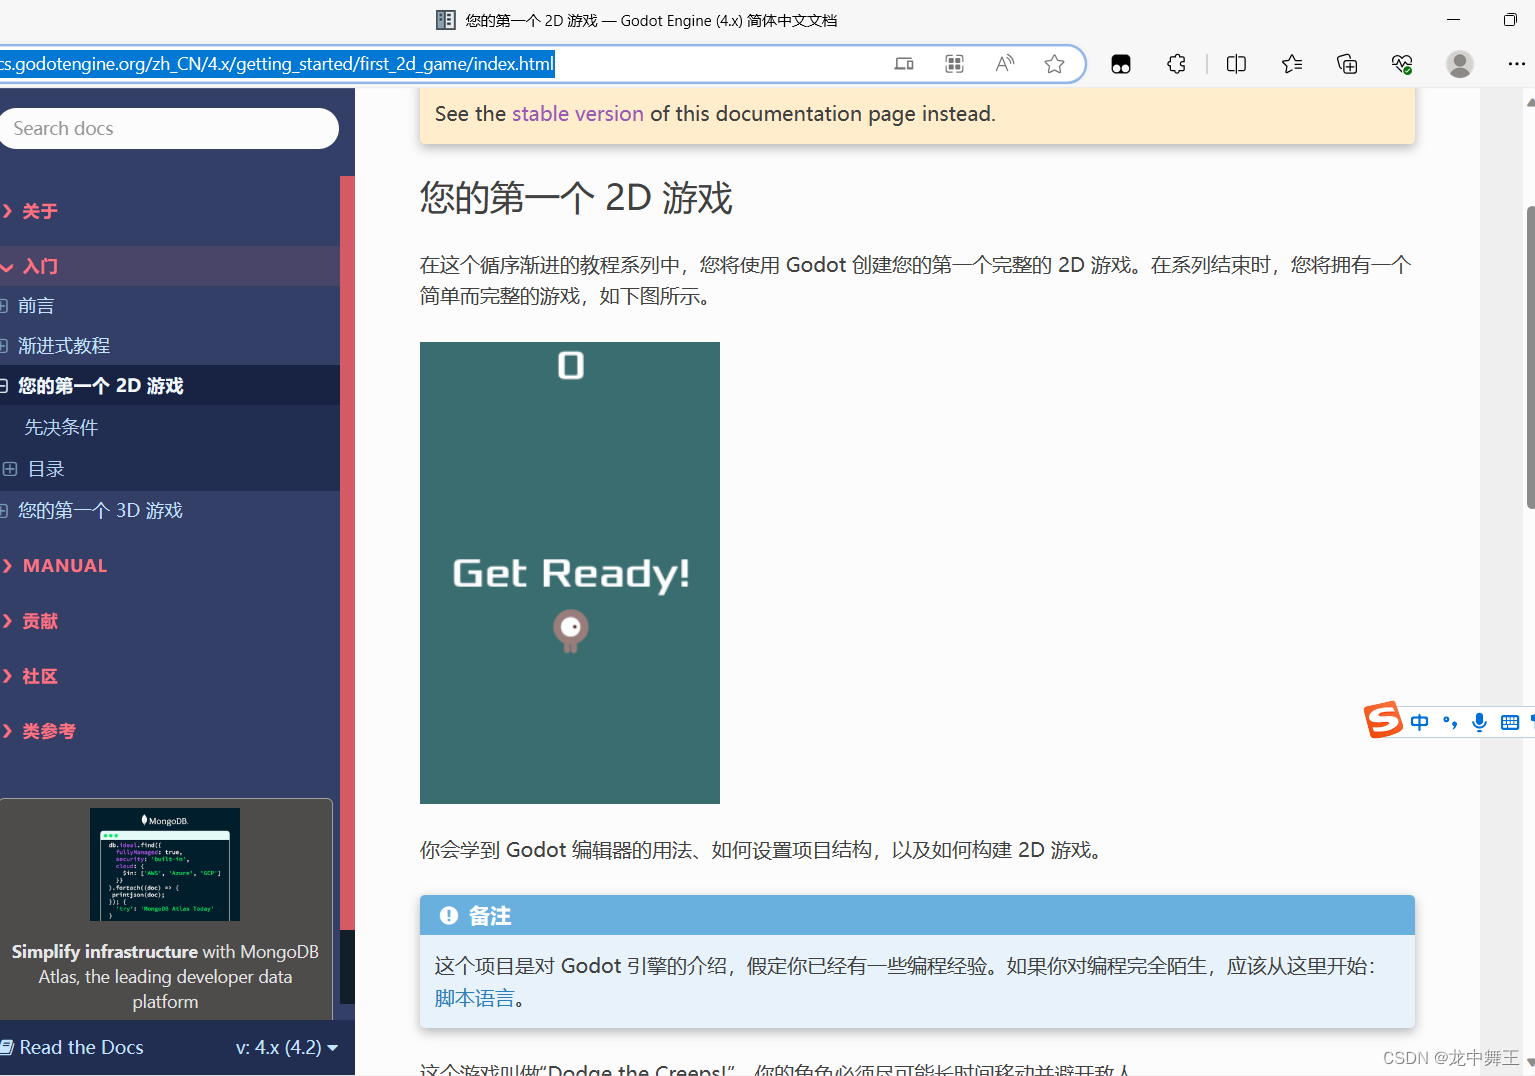Open split screen view icon

[1236, 63]
